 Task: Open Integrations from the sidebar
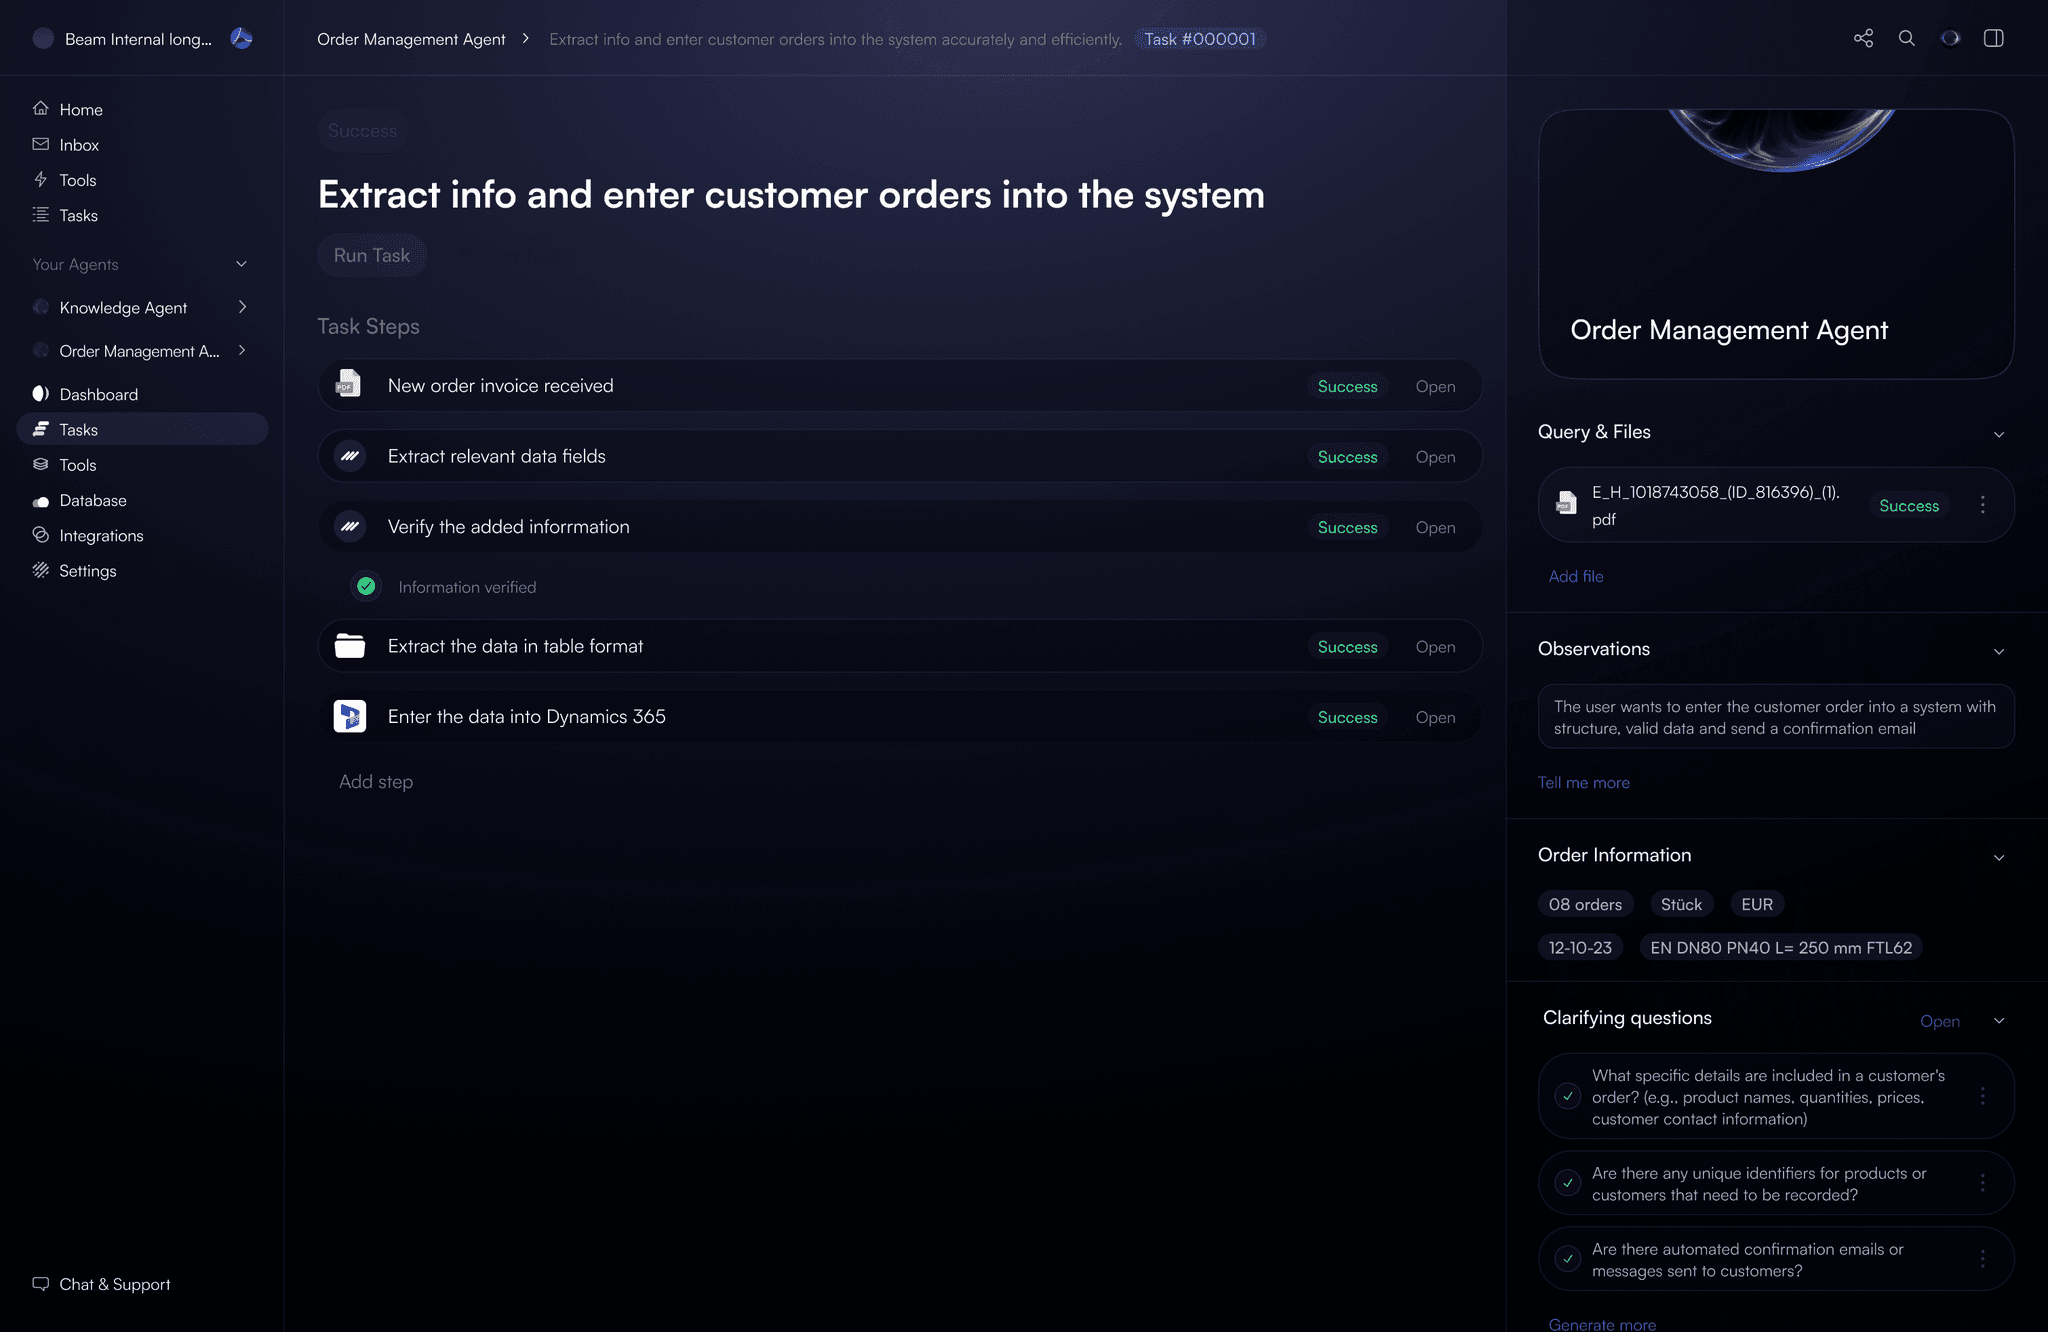(x=101, y=535)
